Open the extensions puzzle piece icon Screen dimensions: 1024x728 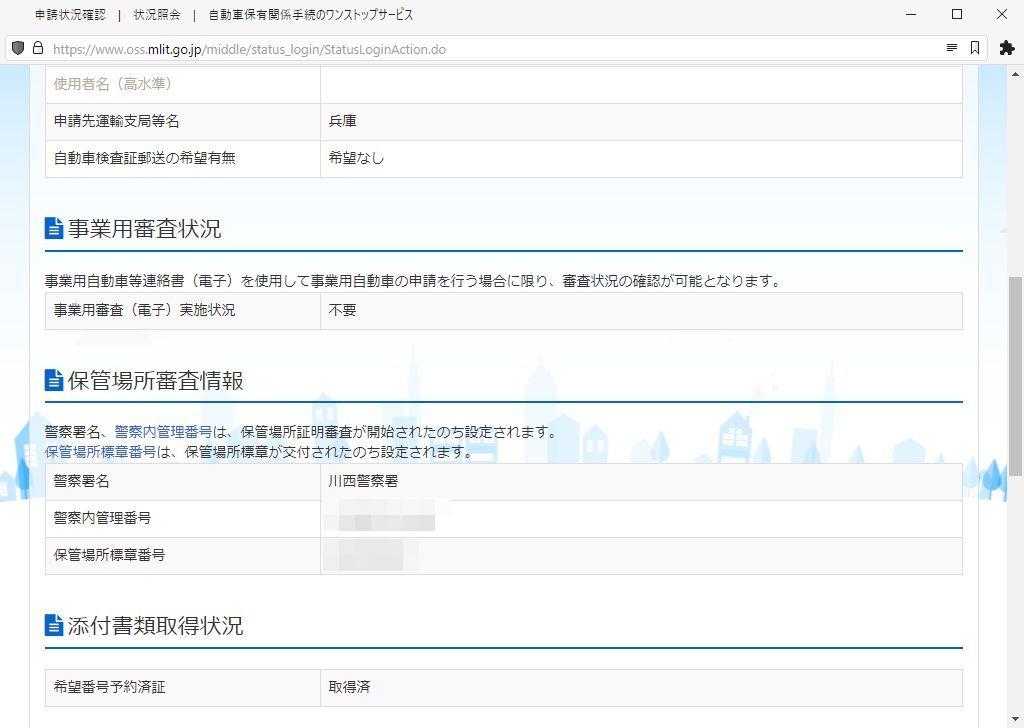[1006, 48]
